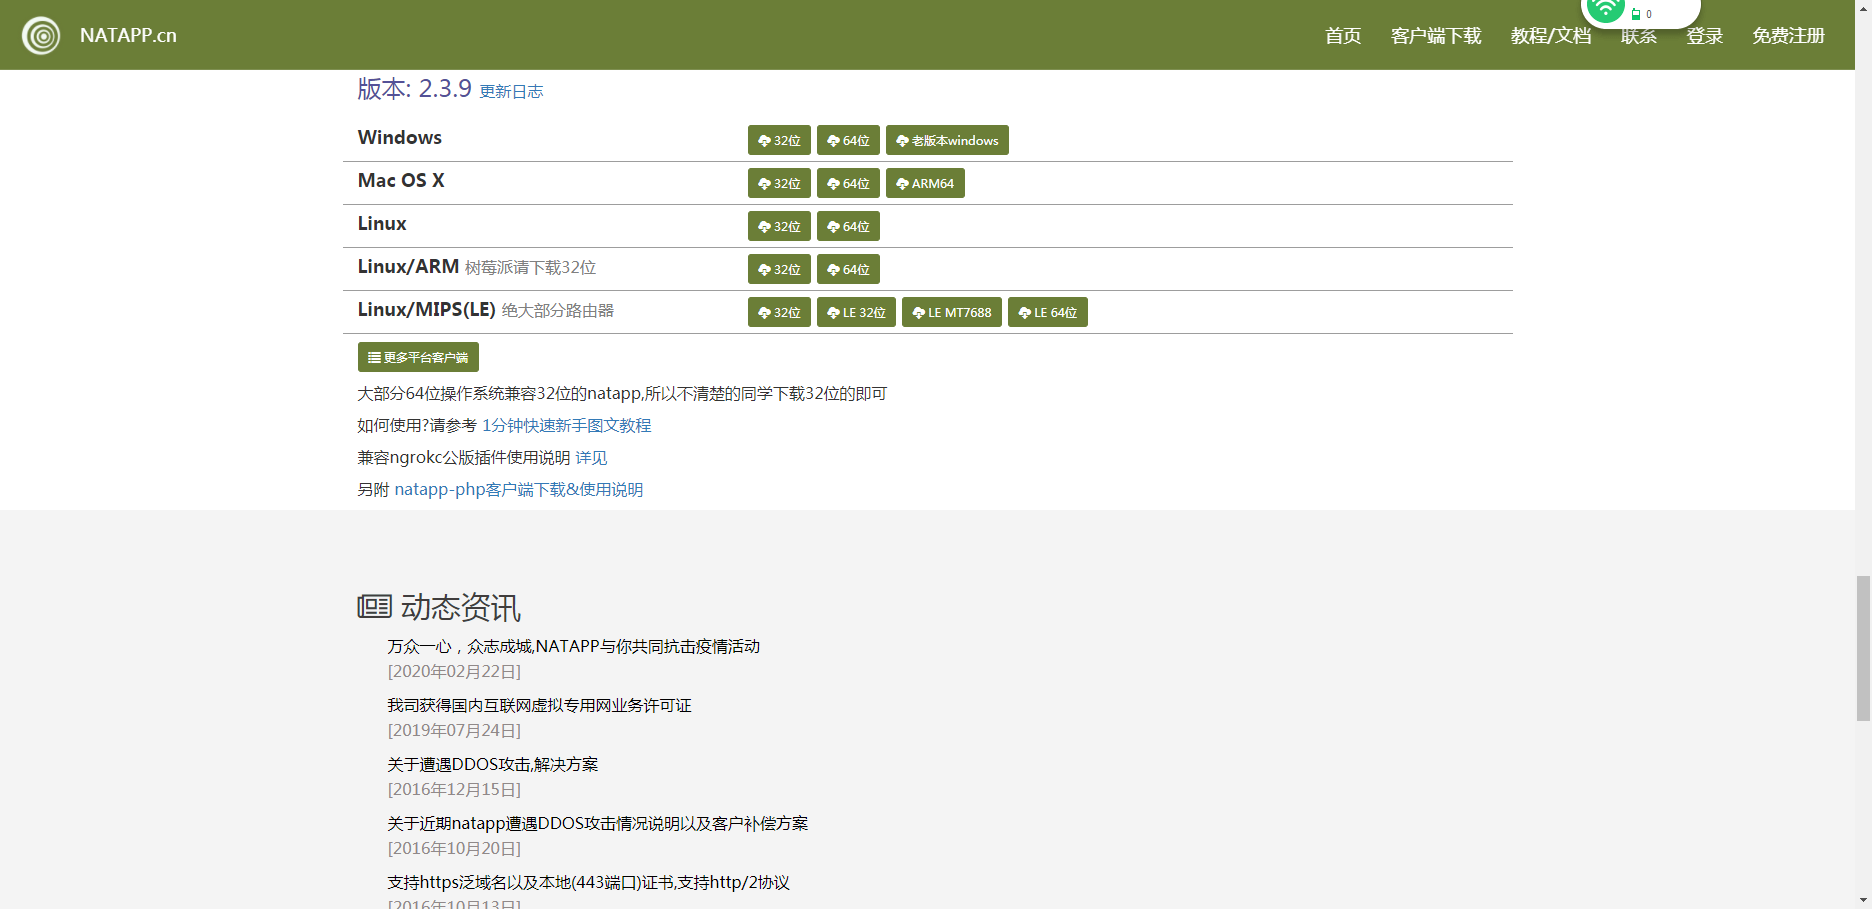Open the NATAPP.cn site title link
This screenshot has width=1872, height=909.
point(128,35)
